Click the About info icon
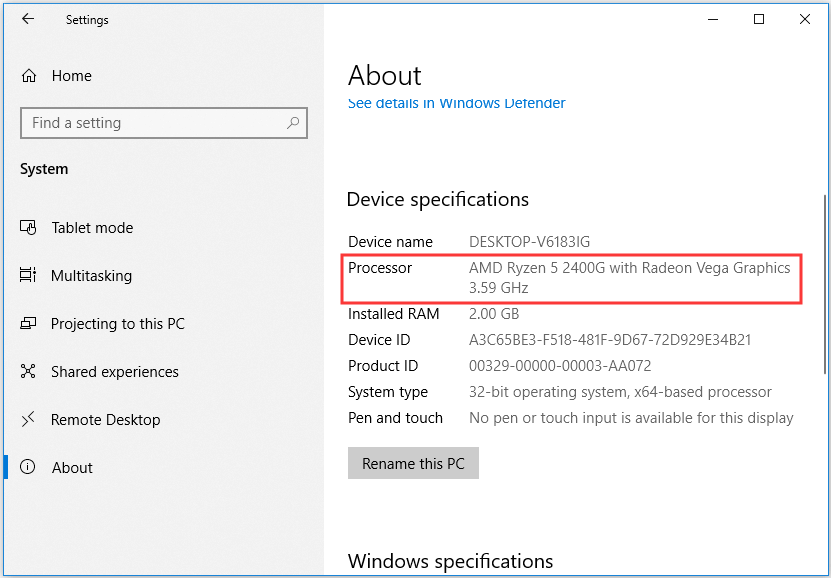This screenshot has width=831, height=578. point(29,468)
